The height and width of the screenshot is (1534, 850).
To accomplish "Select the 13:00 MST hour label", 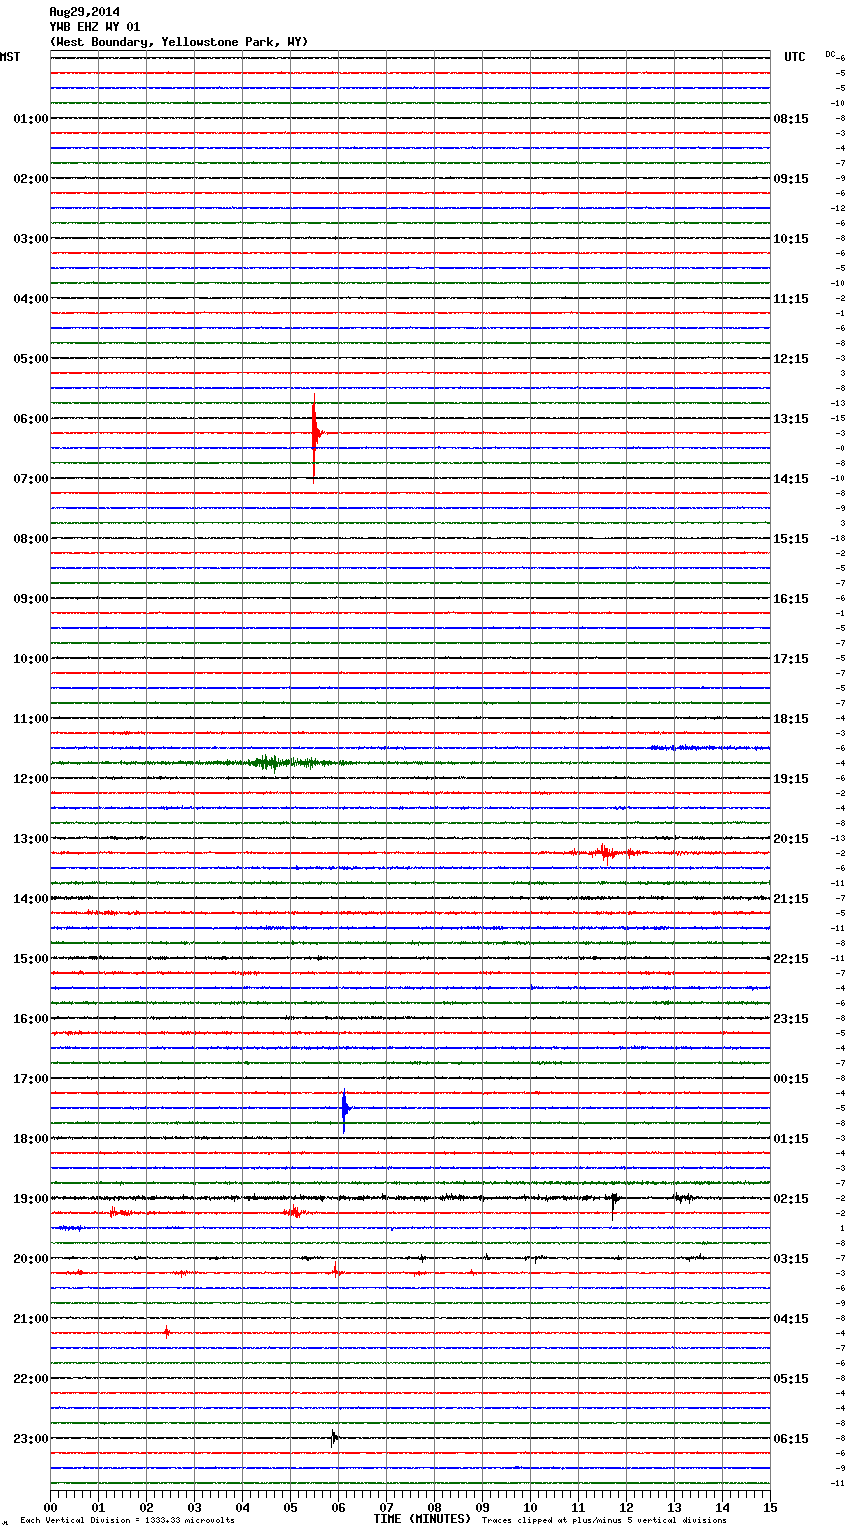I will [31, 839].
